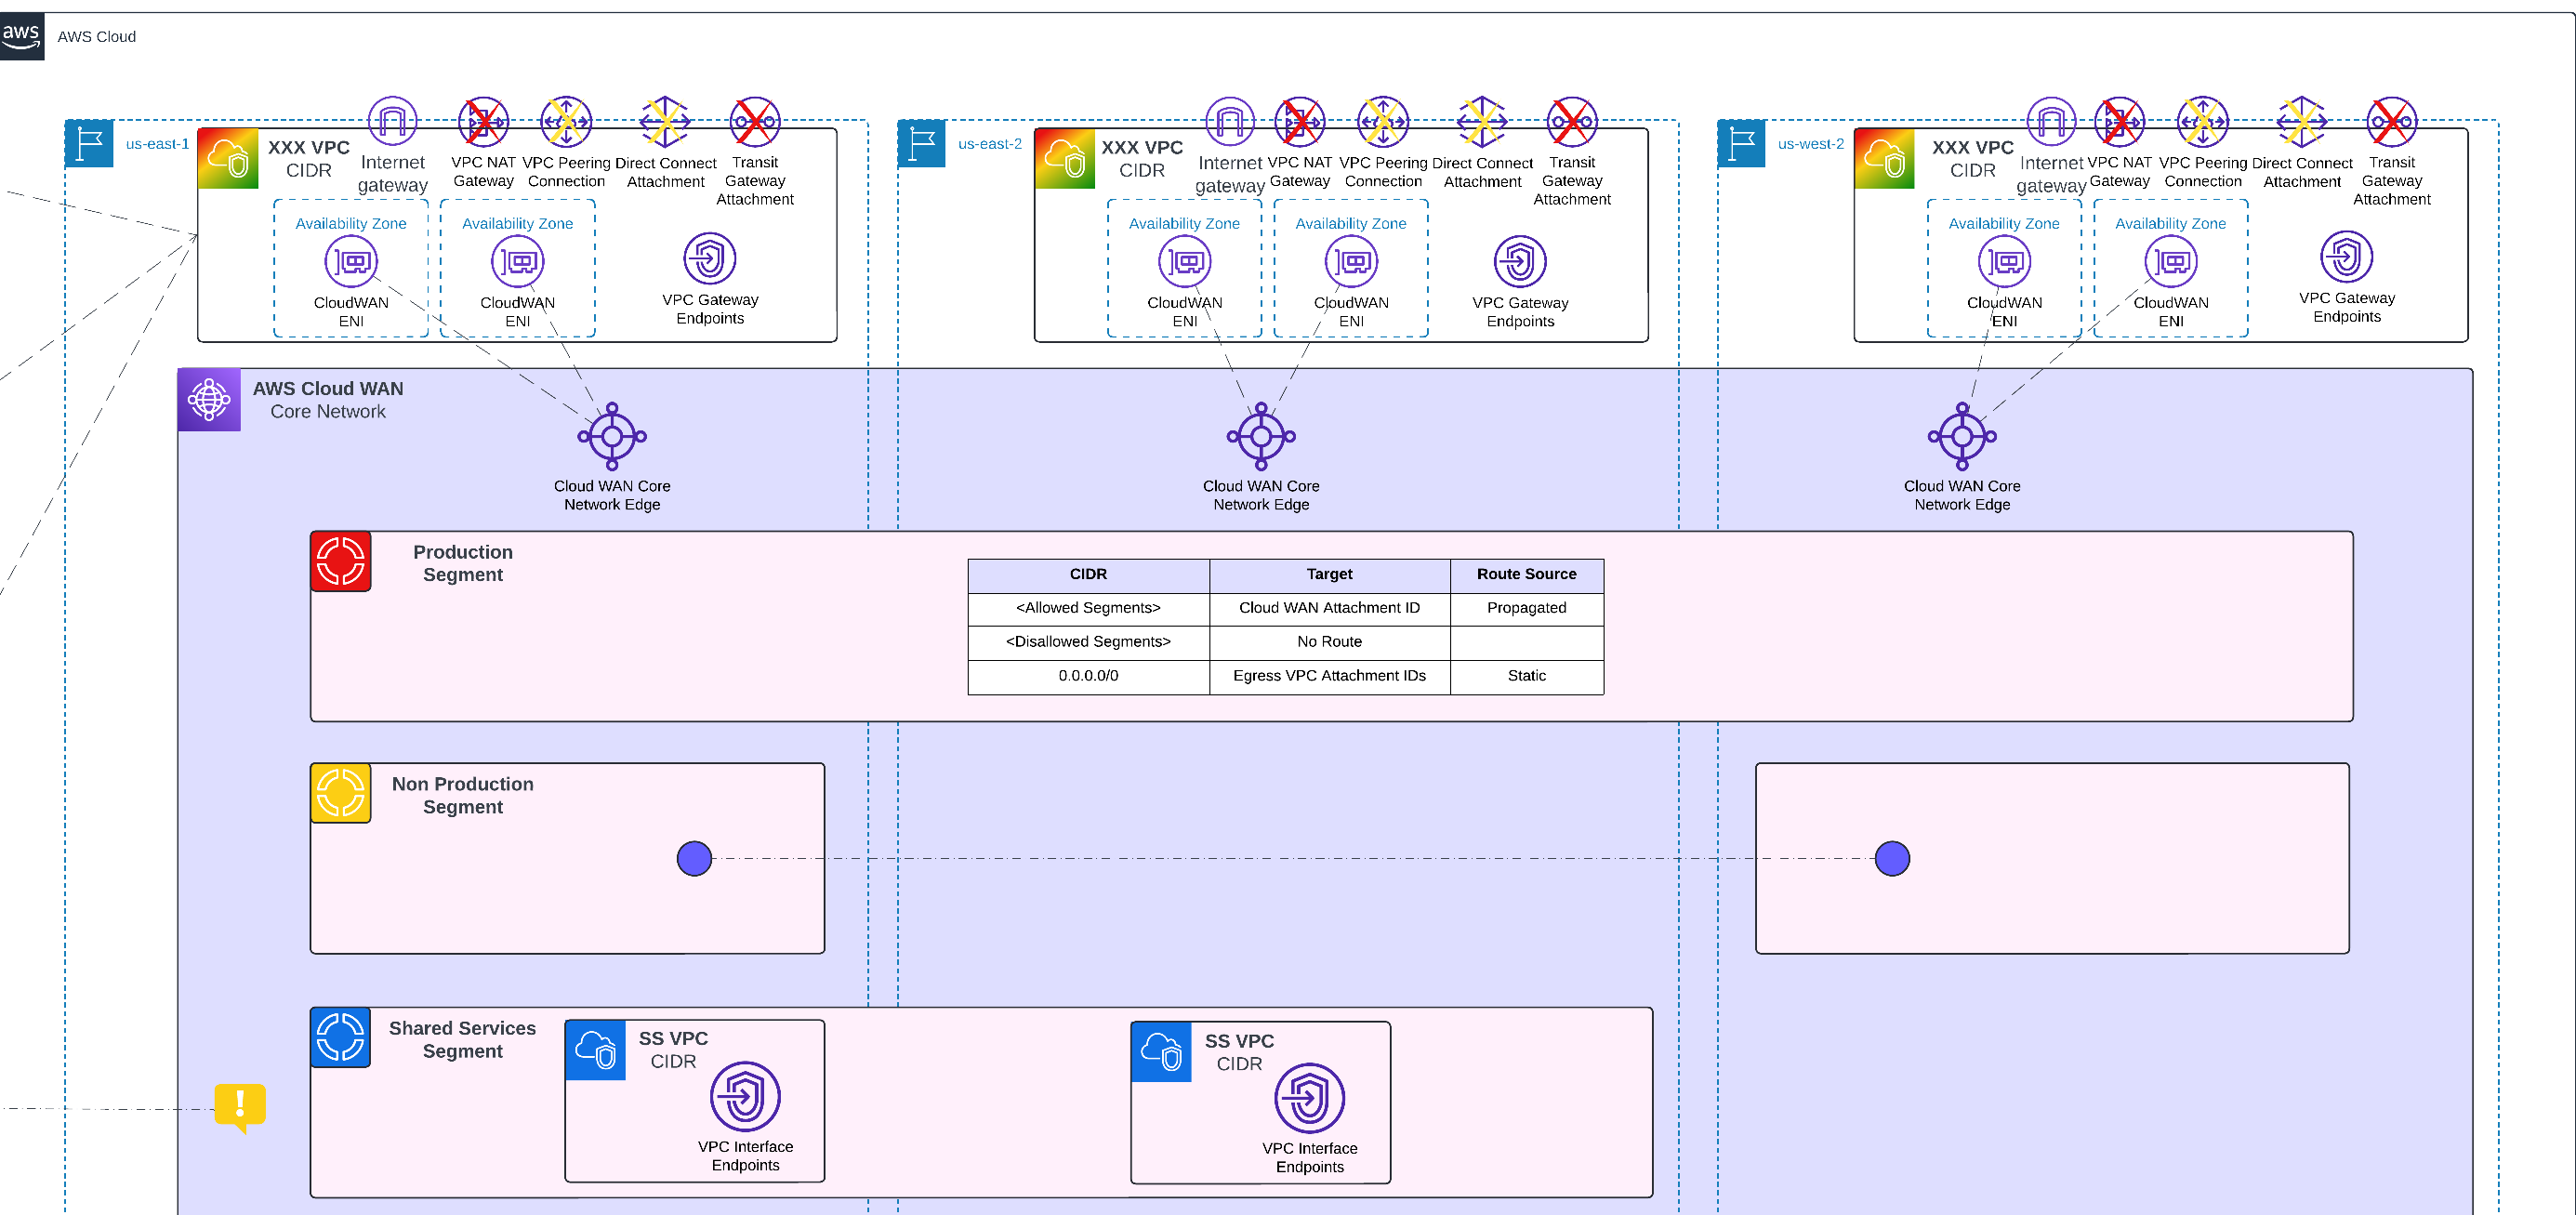Click second CloudWAN ENI icon in us-east-2
This screenshot has height=1215, width=2576.
click(x=1351, y=262)
